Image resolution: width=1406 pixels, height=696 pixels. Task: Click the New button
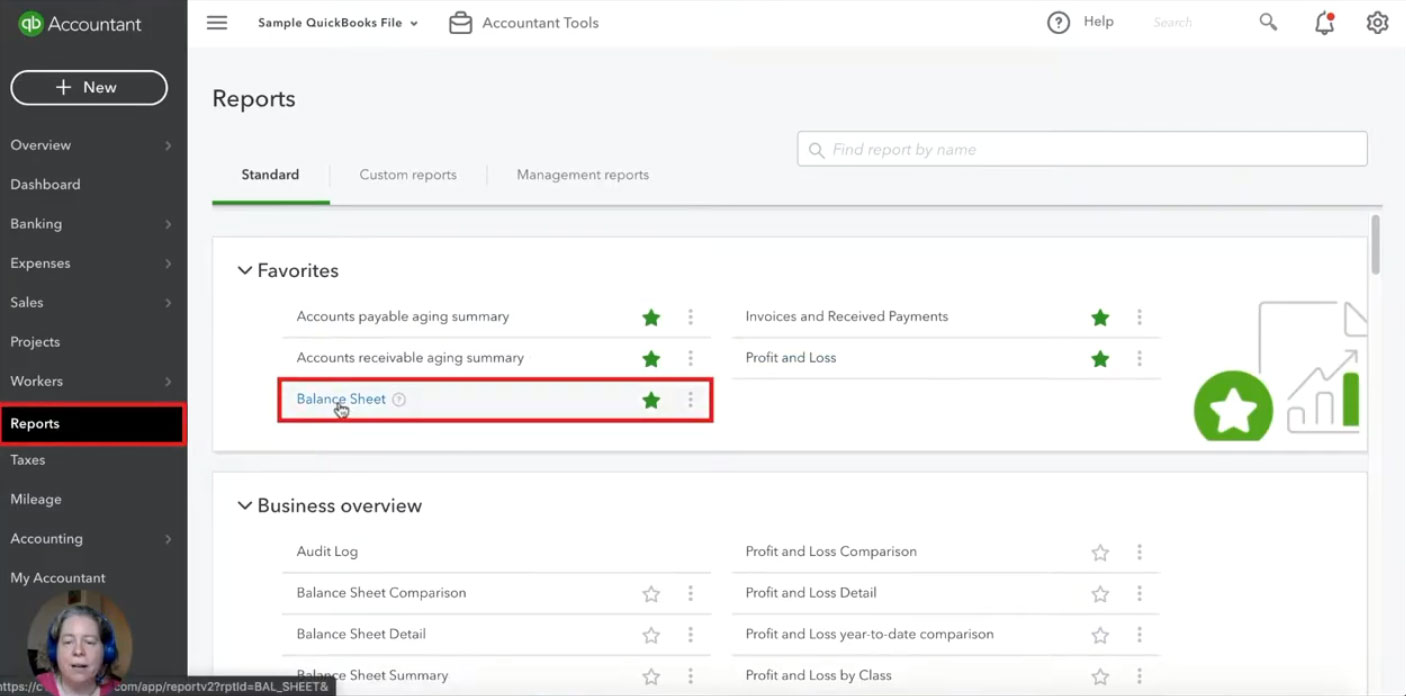coord(89,87)
